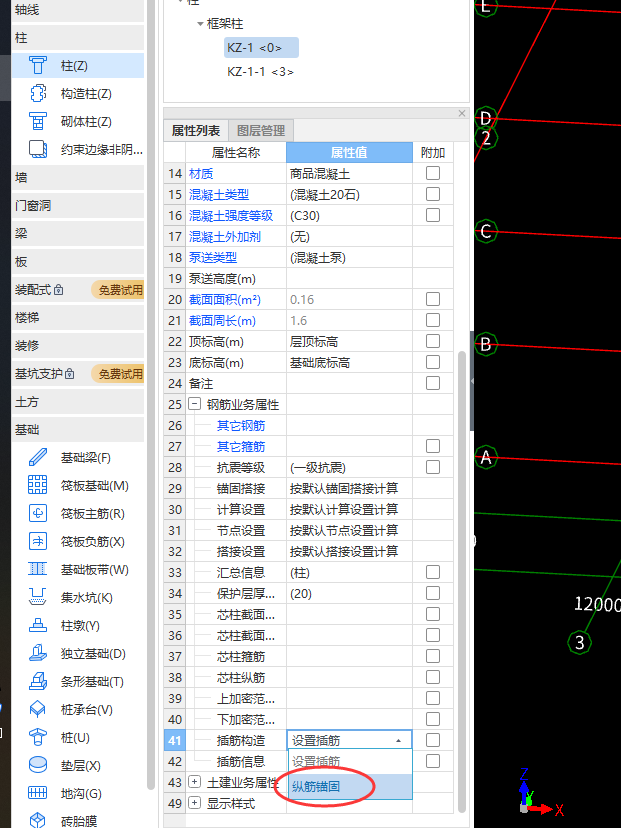
Task: Collapse the 框架柱 tree node
Action: tap(200, 24)
